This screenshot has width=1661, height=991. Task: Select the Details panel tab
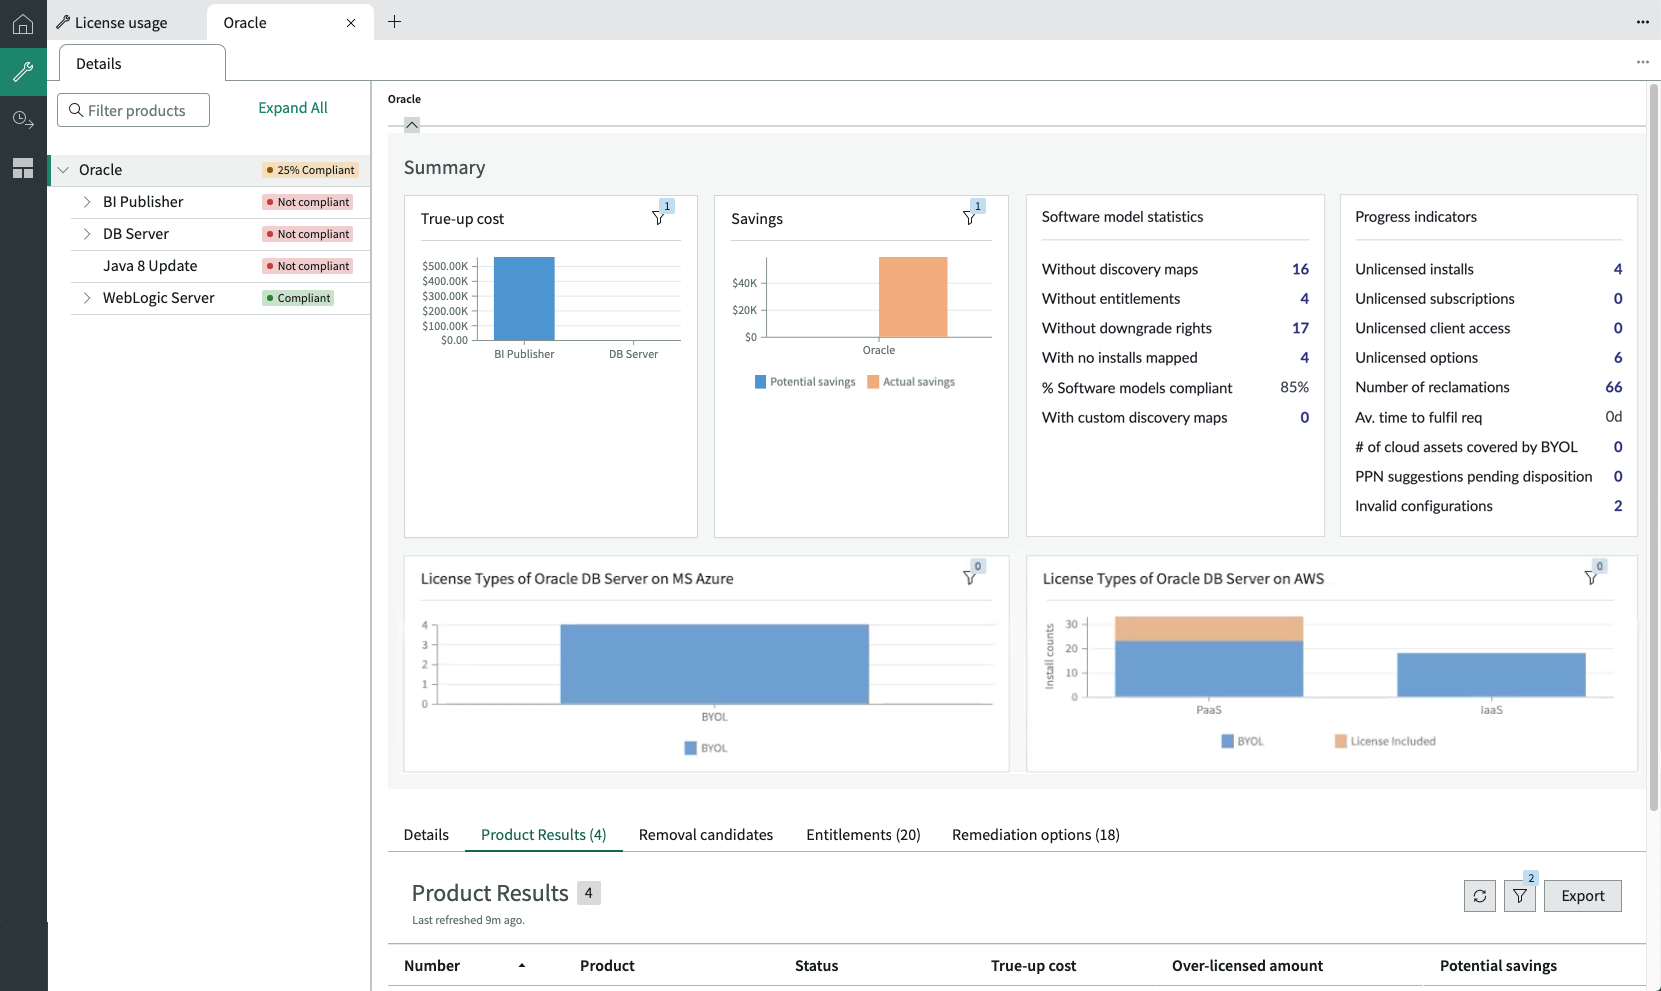(142, 63)
